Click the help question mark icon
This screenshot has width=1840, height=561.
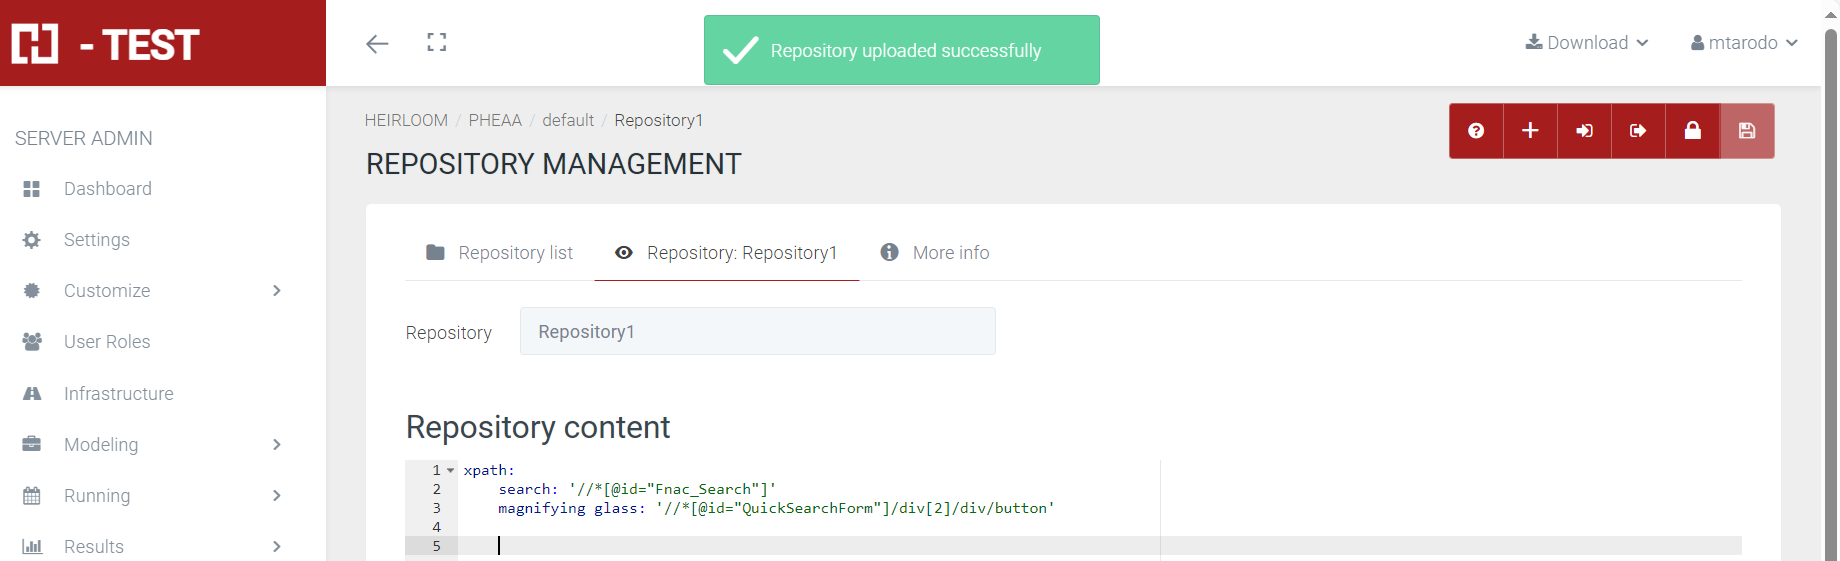pyautogui.click(x=1476, y=131)
